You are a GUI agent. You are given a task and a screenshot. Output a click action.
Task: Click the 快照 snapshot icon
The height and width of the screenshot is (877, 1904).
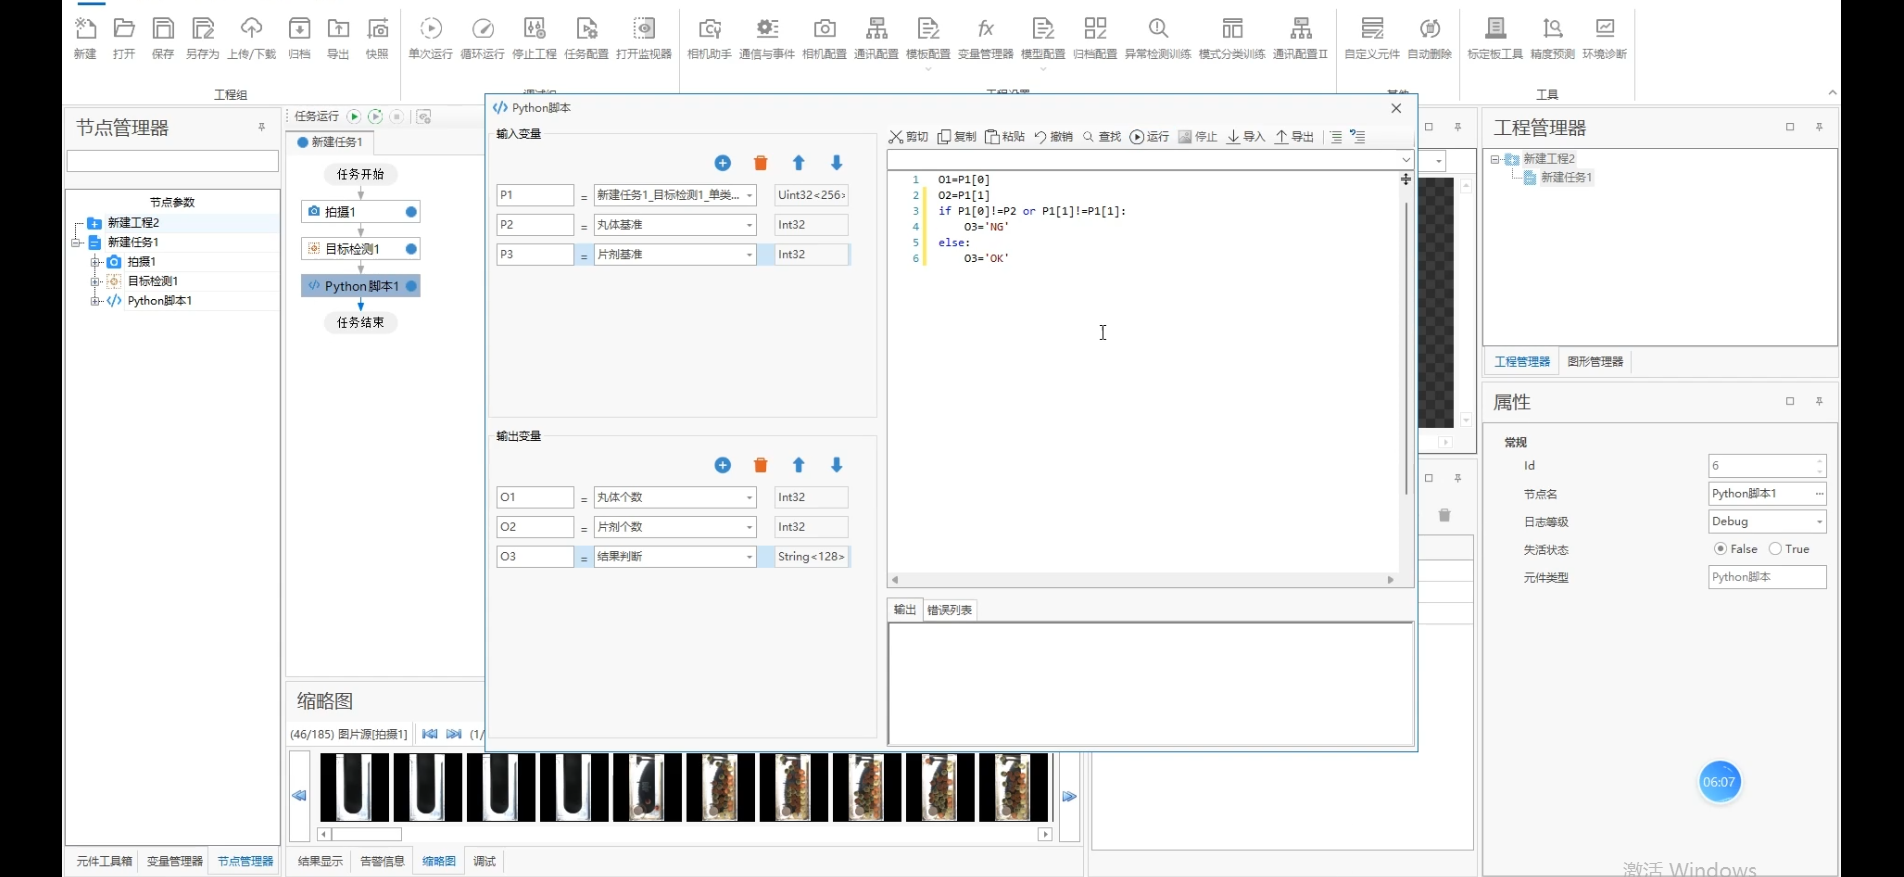coord(377,38)
